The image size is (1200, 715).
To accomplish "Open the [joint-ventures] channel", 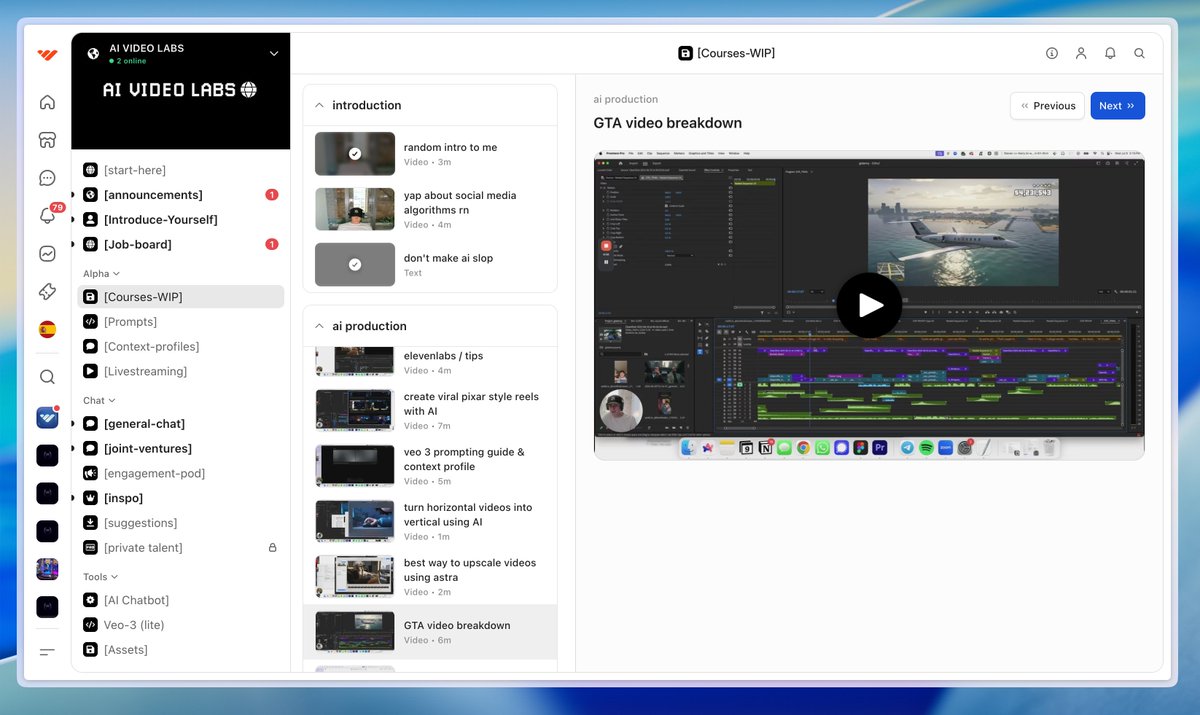I will click(x=180, y=449).
